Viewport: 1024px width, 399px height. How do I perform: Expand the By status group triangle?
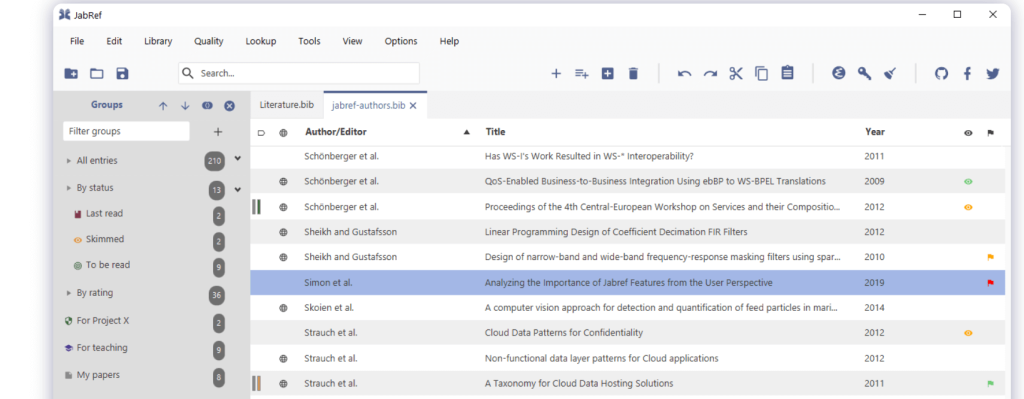click(69, 188)
